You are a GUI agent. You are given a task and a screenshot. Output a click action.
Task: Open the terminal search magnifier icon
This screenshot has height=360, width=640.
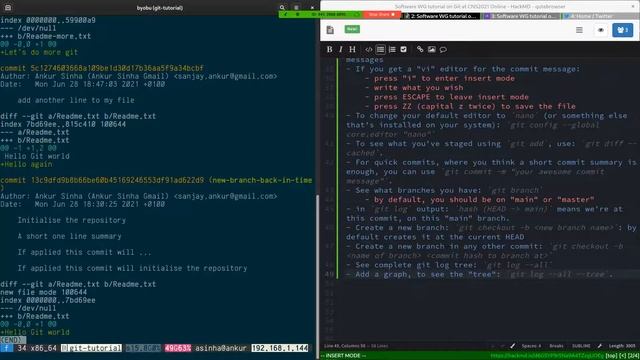coord(282,8)
